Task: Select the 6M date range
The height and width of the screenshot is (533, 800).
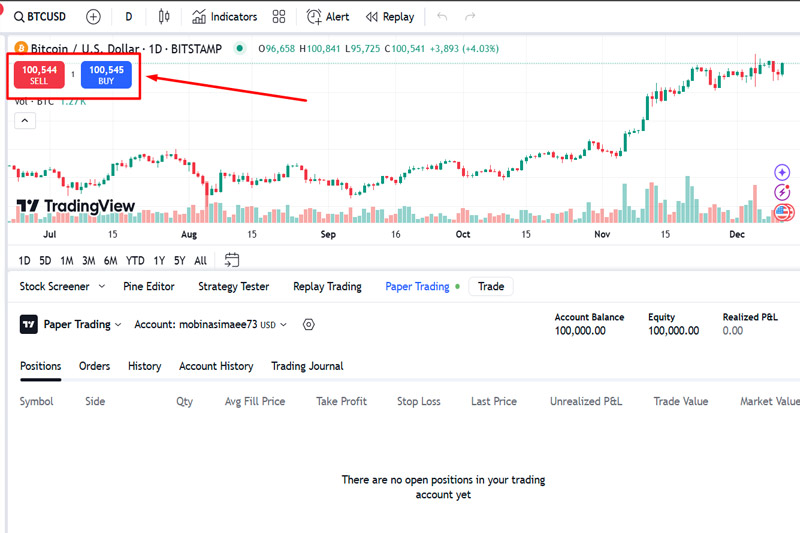Action: pos(110,260)
